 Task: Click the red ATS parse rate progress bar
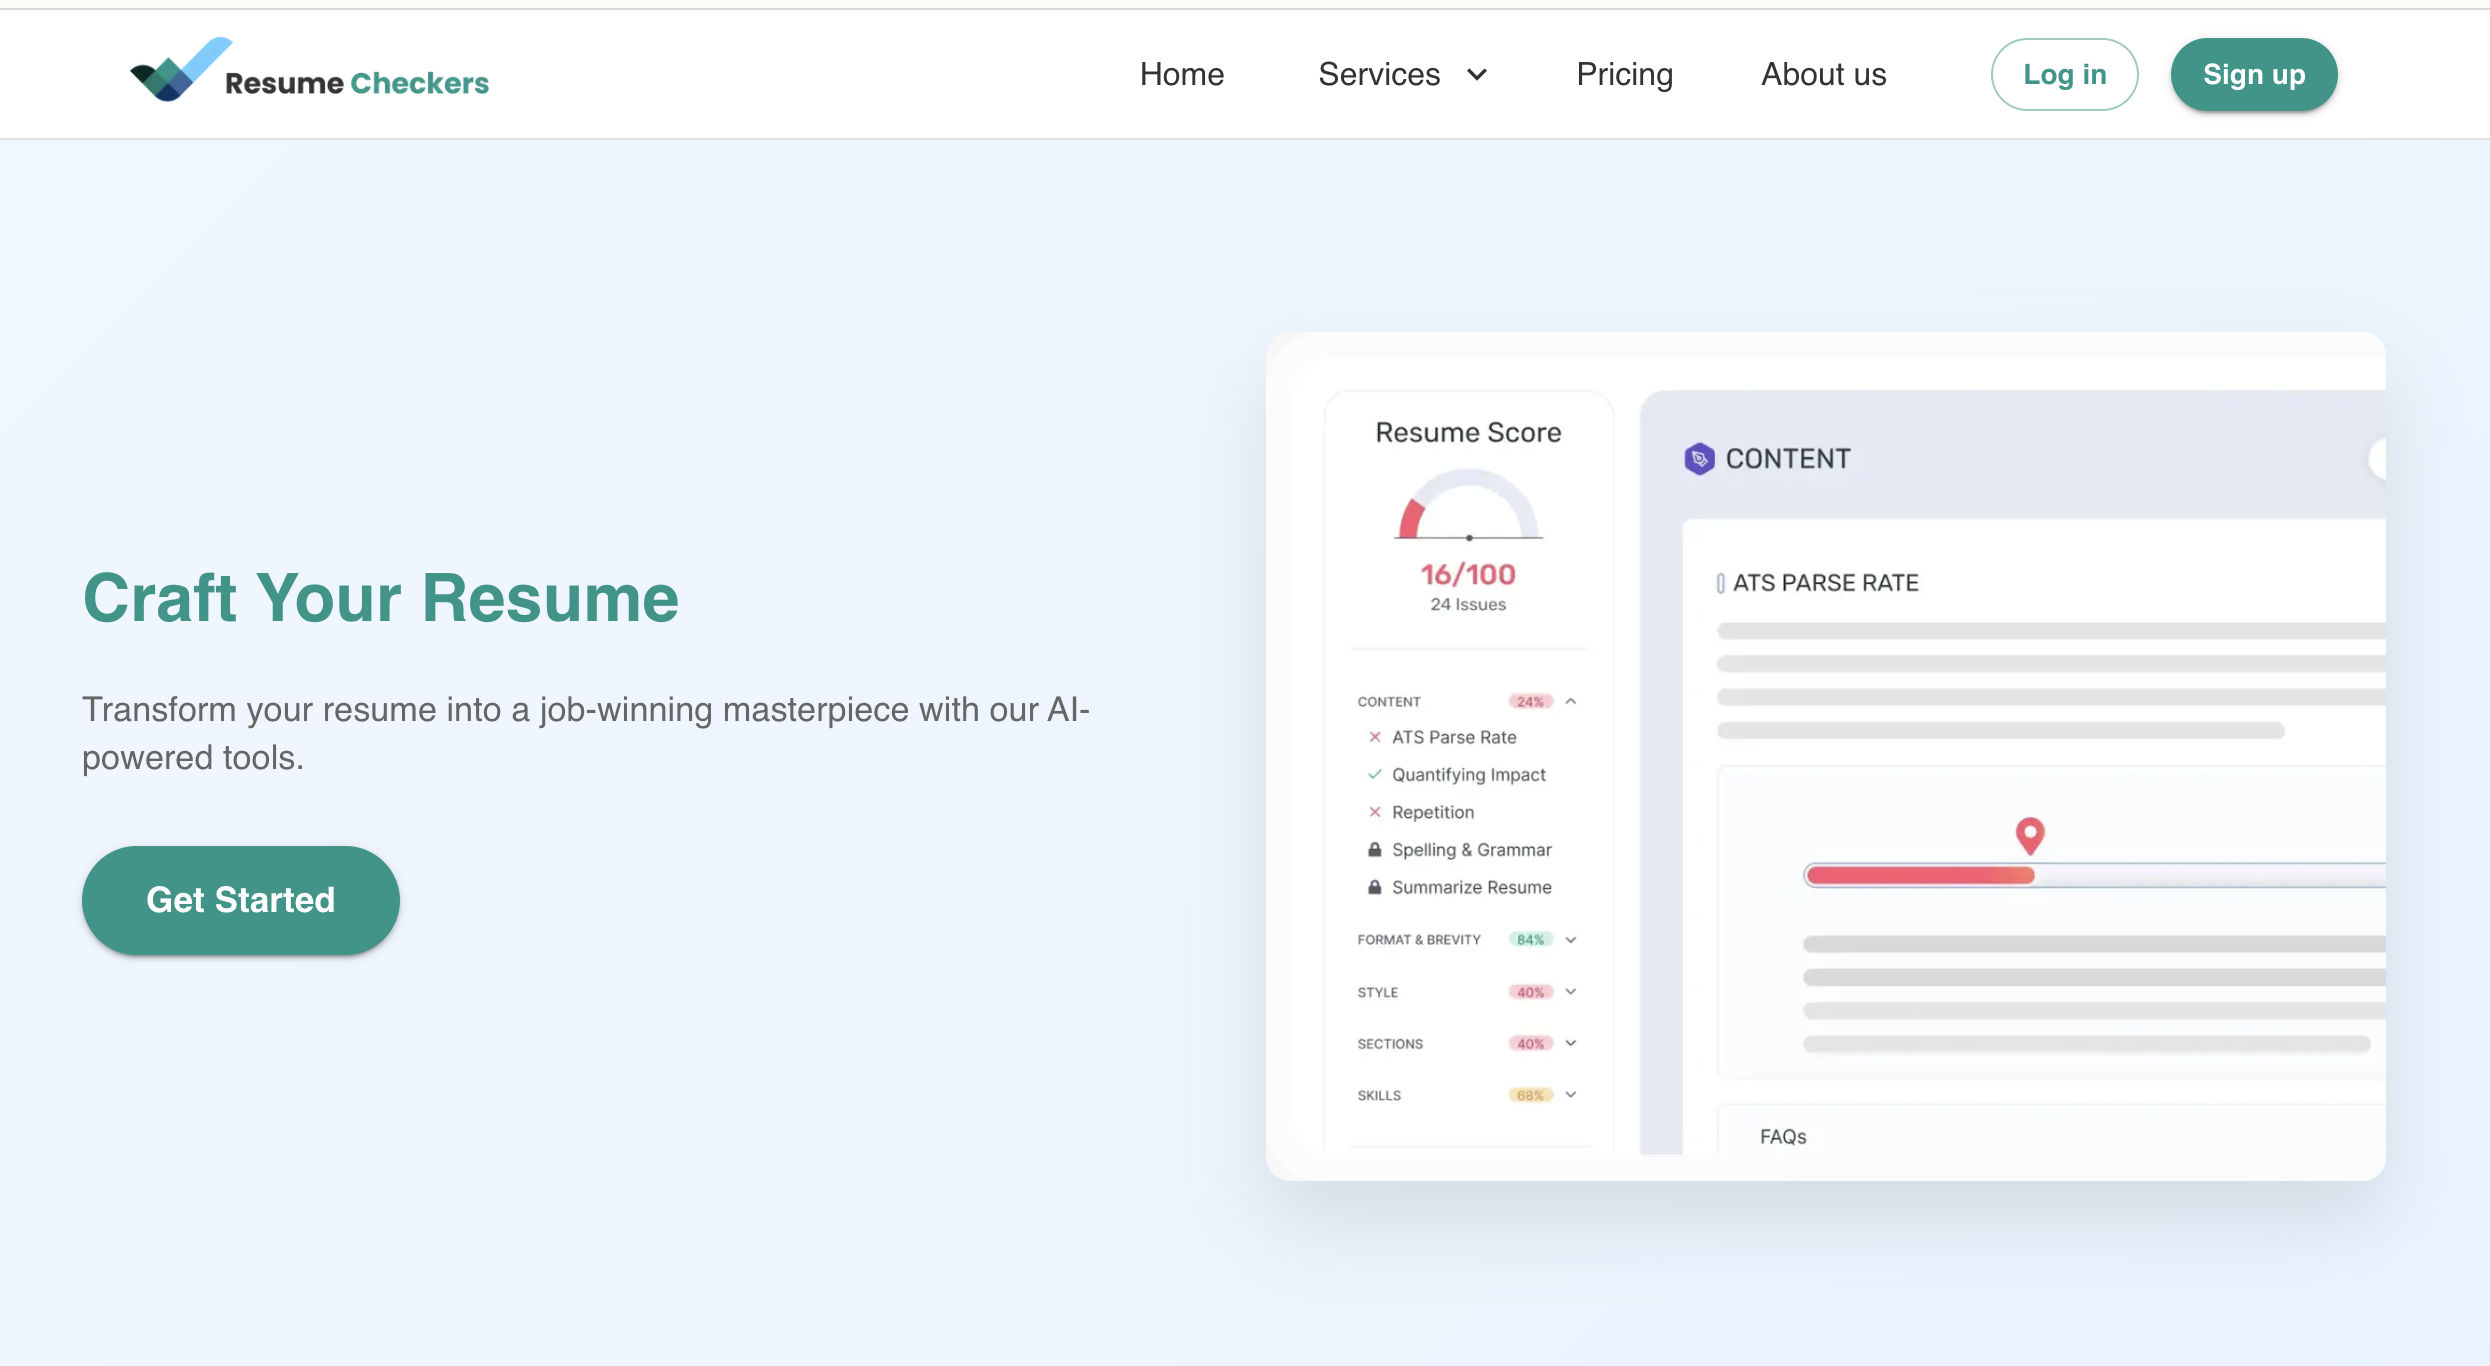(x=1920, y=874)
